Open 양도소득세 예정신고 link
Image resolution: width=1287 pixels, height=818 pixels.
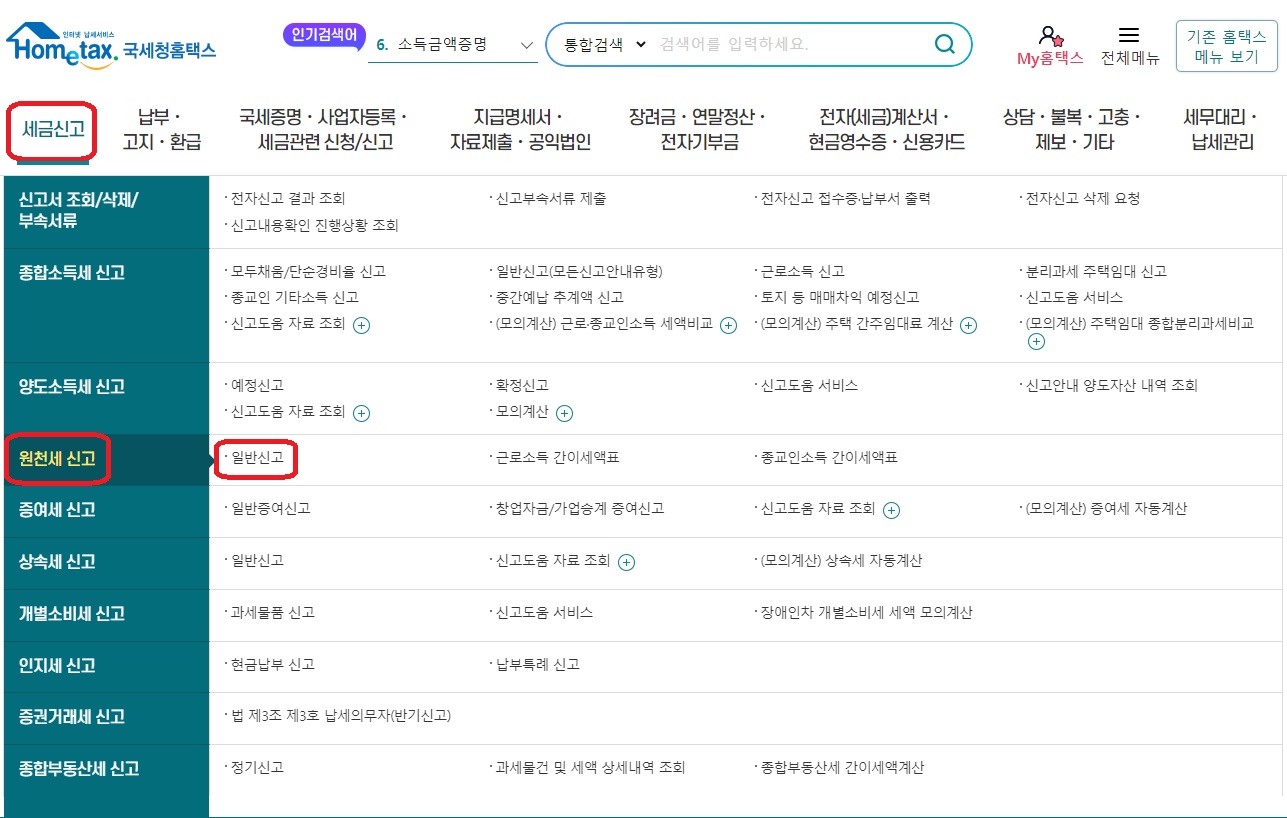click(x=257, y=386)
